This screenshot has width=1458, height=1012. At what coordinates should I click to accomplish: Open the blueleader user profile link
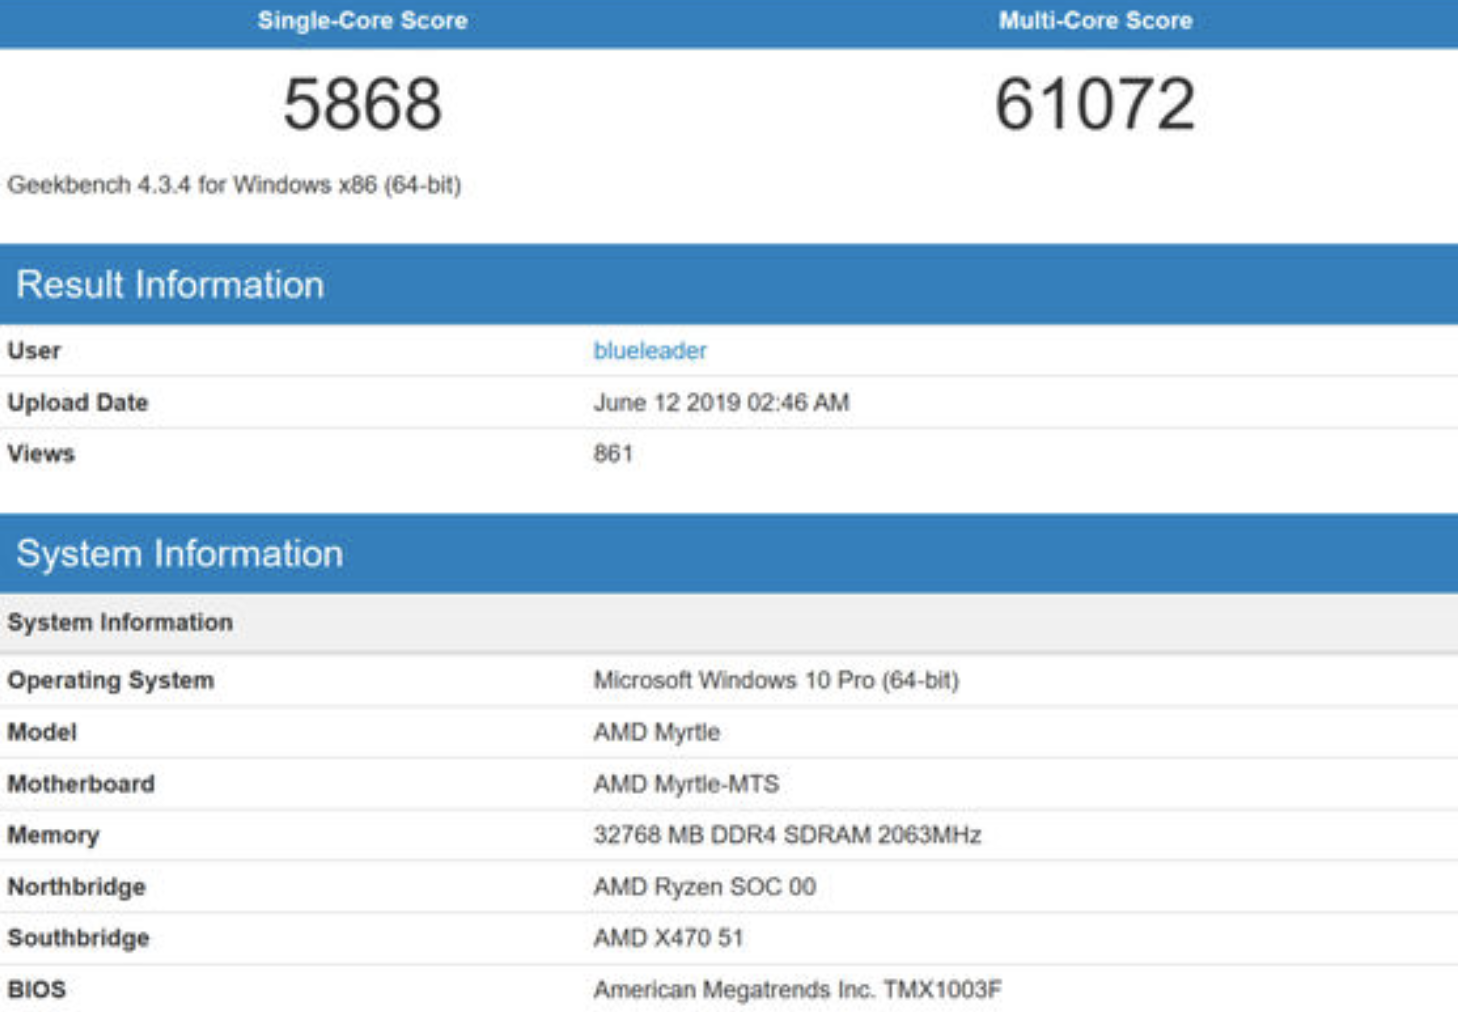(x=650, y=351)
